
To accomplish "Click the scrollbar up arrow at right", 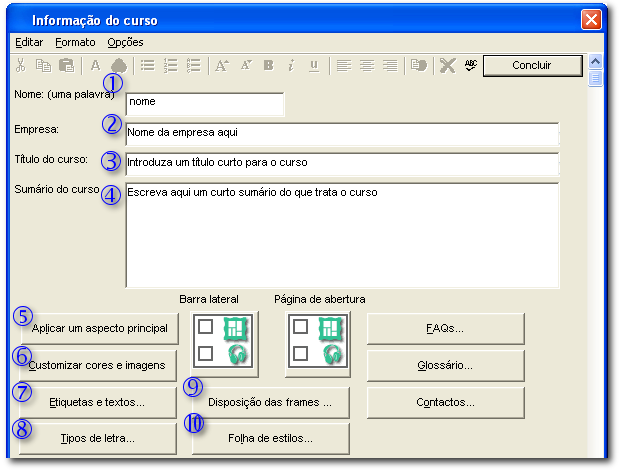I will pos(595,60).
